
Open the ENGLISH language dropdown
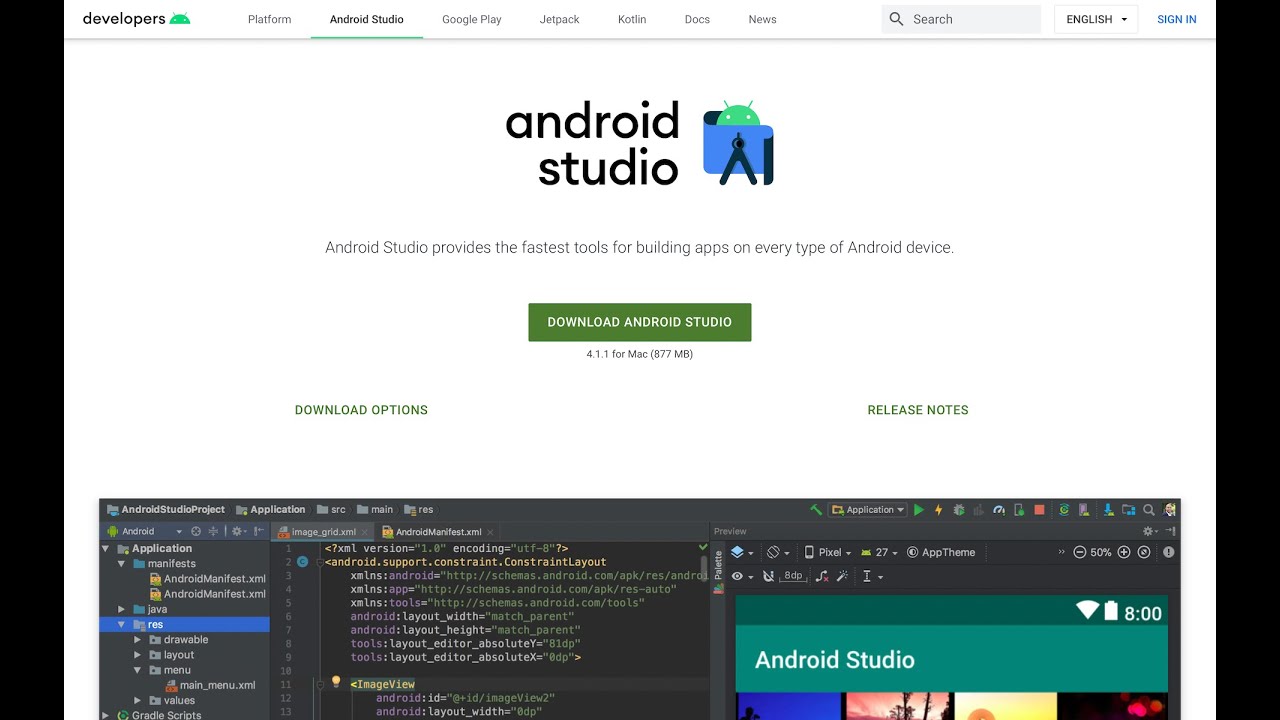(x=1096, y=19)
